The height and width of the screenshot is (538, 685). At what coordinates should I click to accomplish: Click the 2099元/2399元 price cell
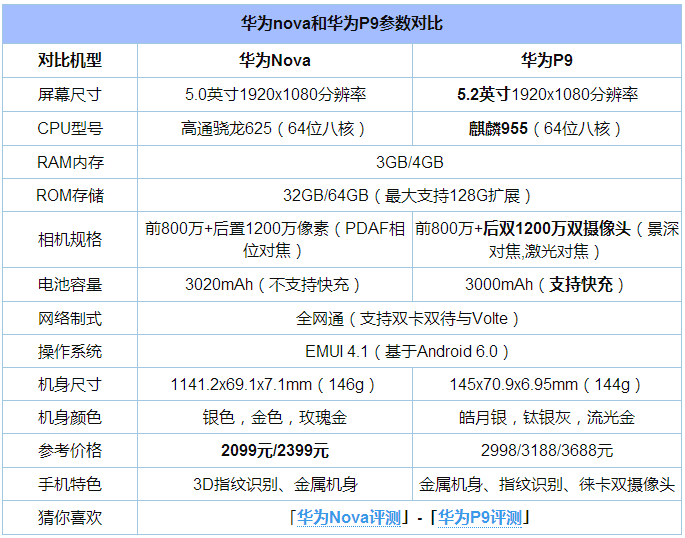[x=275, y=451]
